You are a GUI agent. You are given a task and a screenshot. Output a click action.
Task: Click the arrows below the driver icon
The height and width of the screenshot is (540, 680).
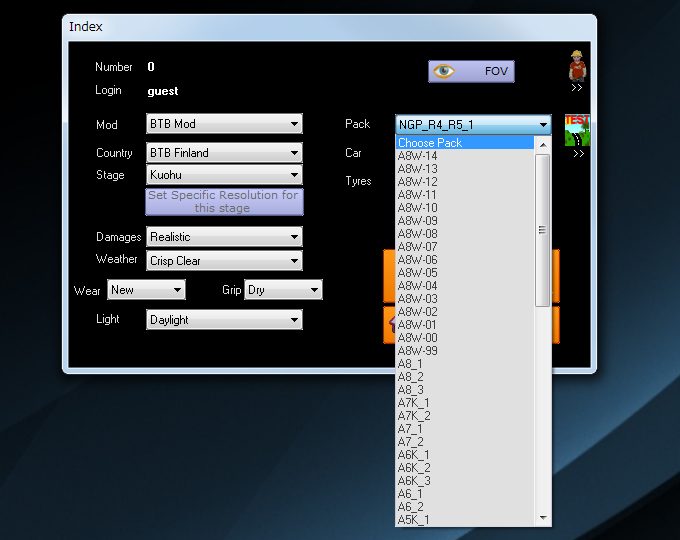pos(577,88)
